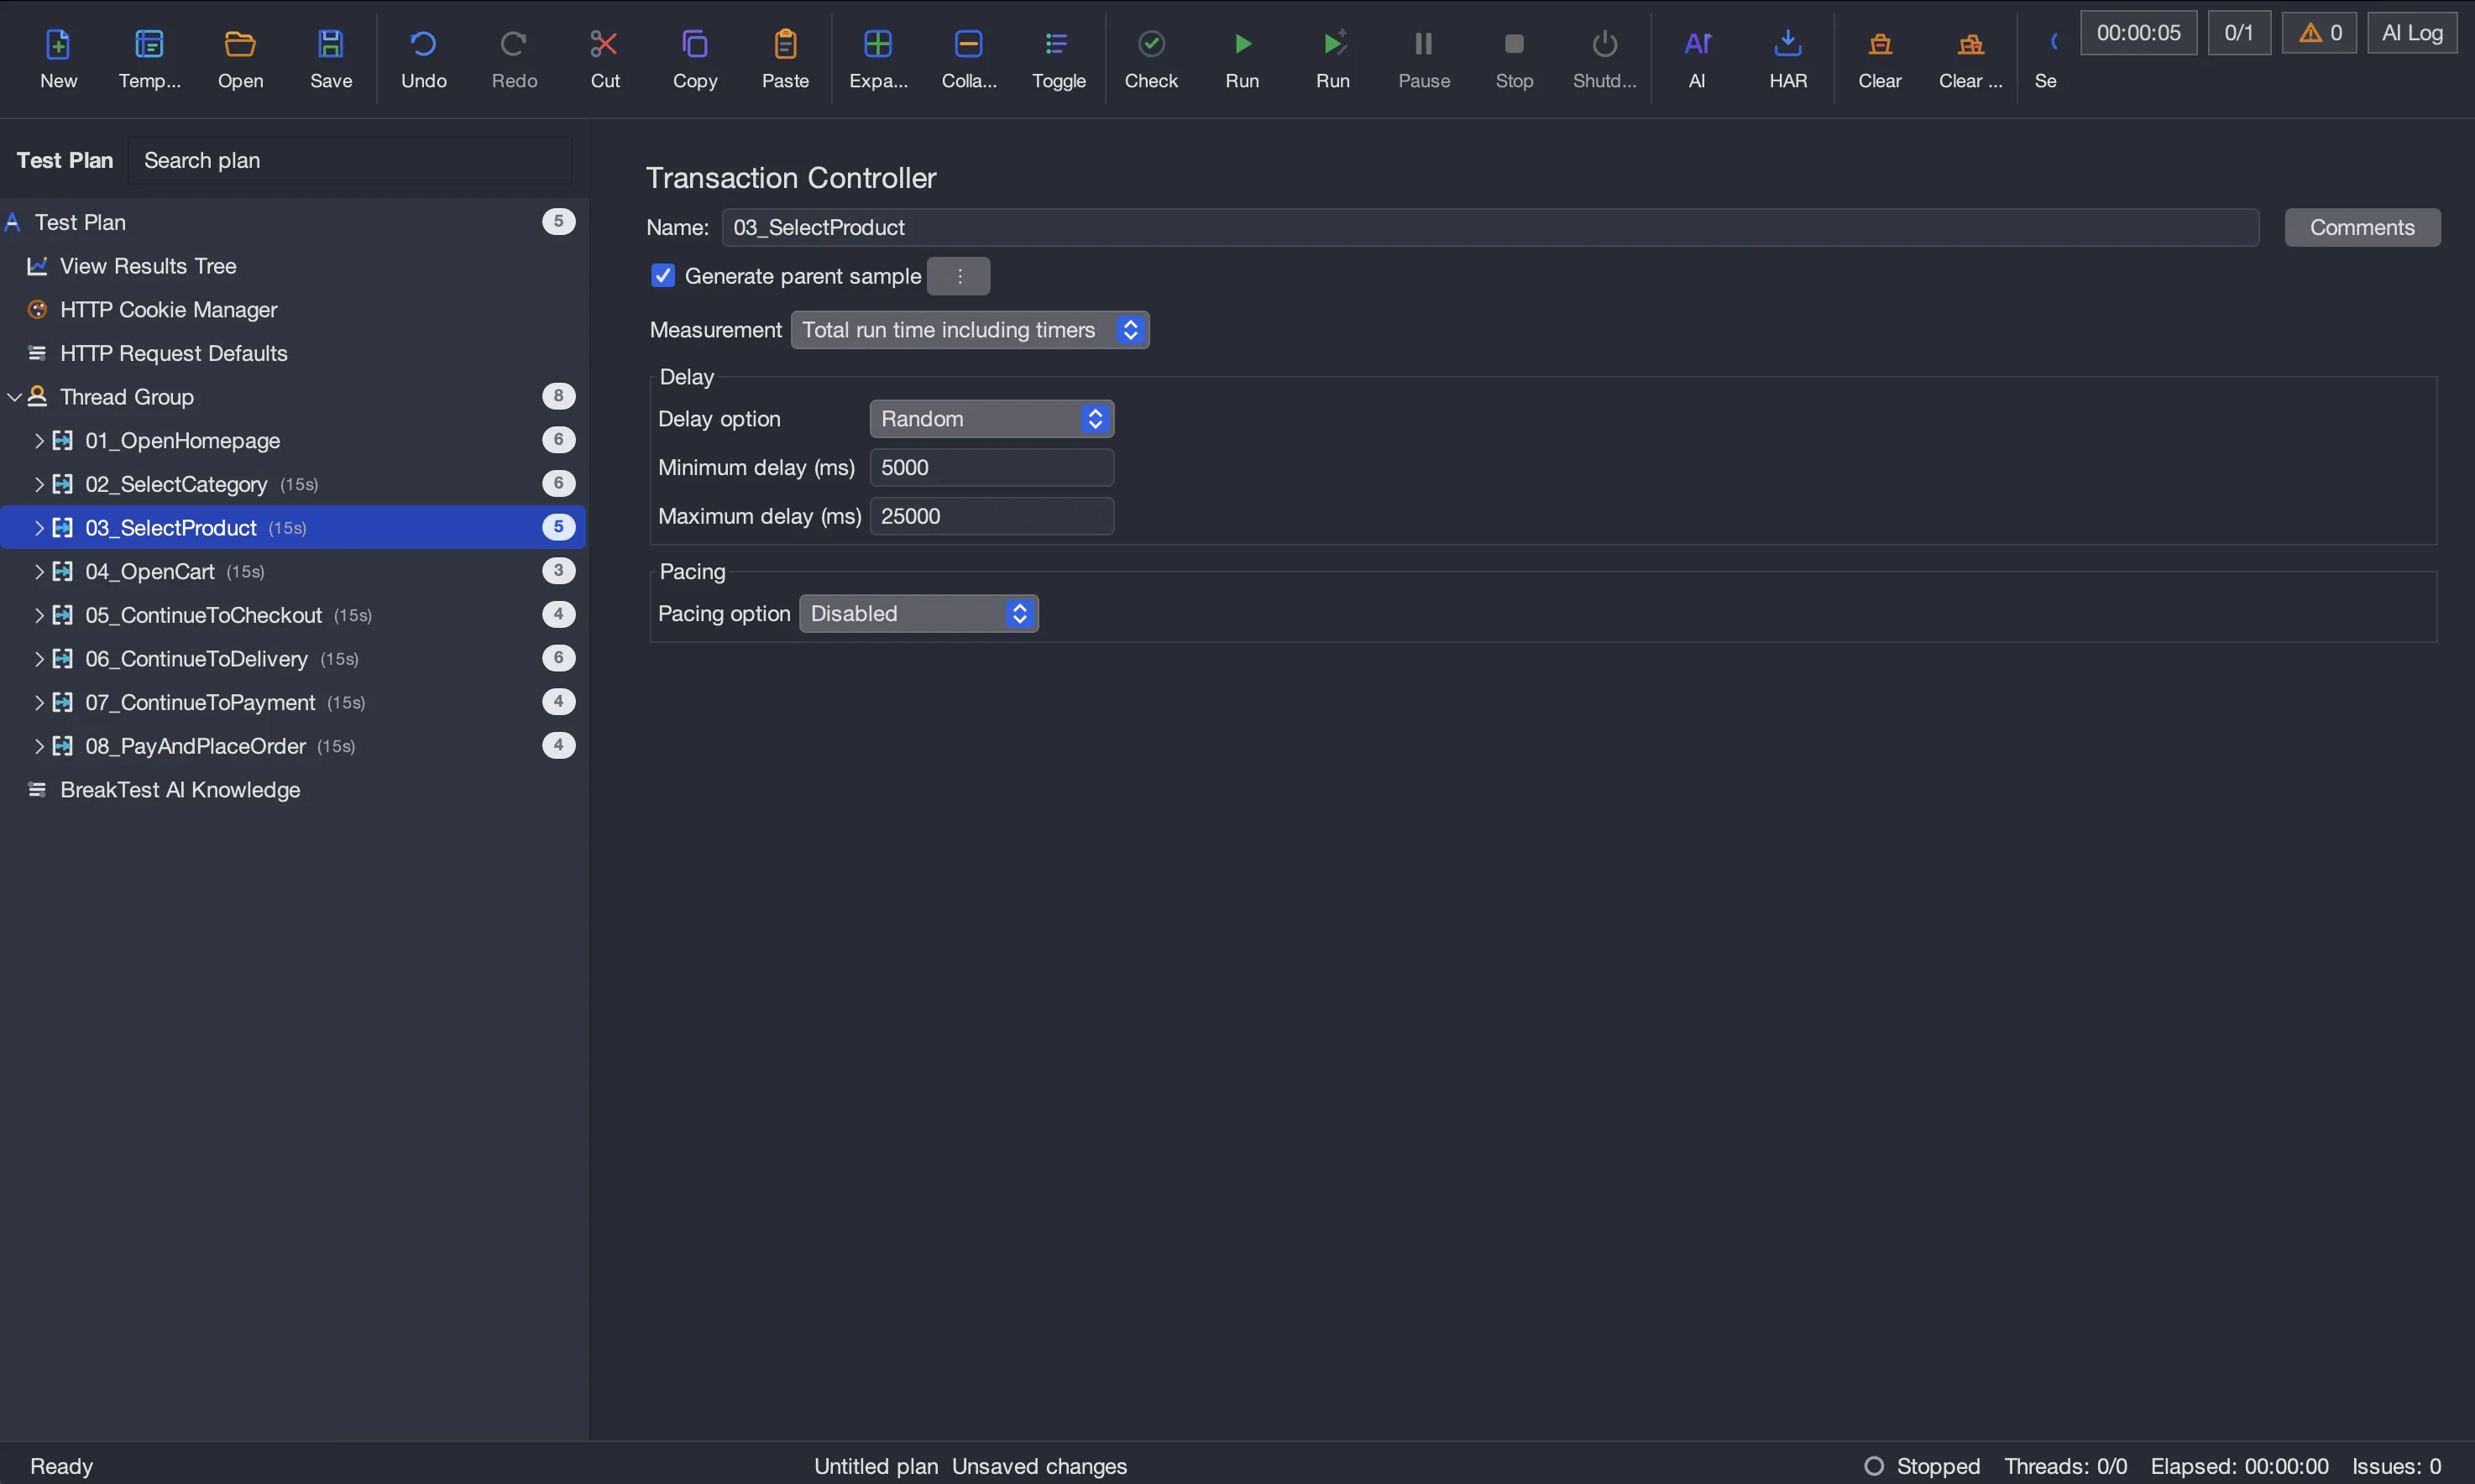Click the 0/1 thread counter
This screenshot has height=1484, width=2475.
[2239, 33]
